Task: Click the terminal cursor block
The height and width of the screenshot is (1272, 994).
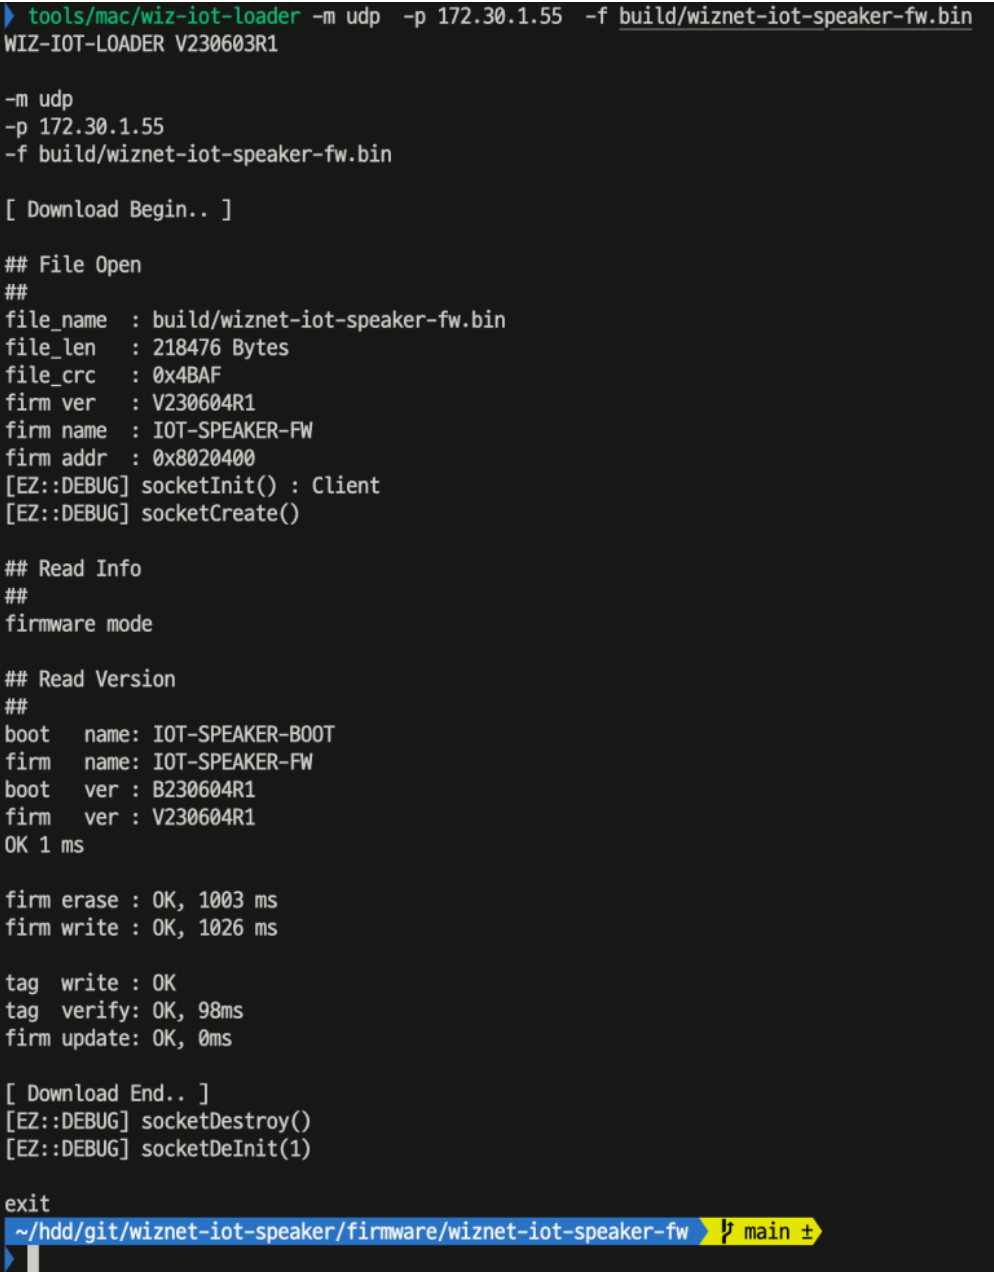Action: [x=33, y=1258]
